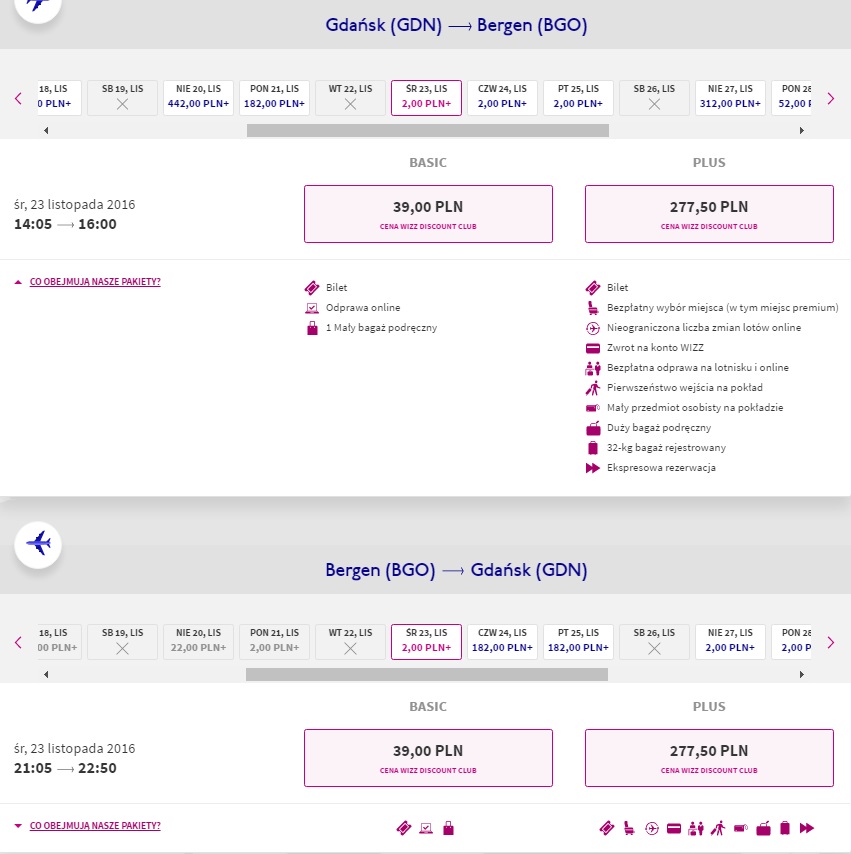Click unavailable outbound date SB 19, LIS
The width and height of the screenshot is (851, 854).
(123, 98)
